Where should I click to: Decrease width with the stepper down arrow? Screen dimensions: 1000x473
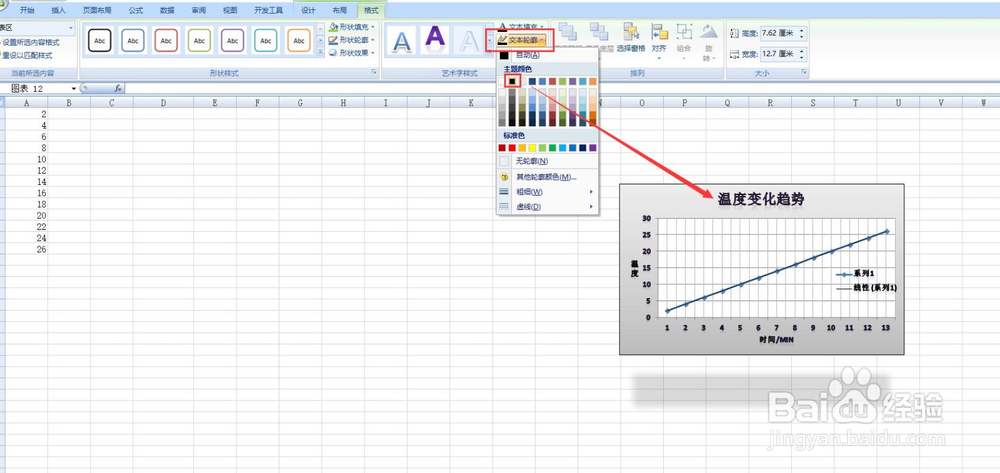[802, 58]
